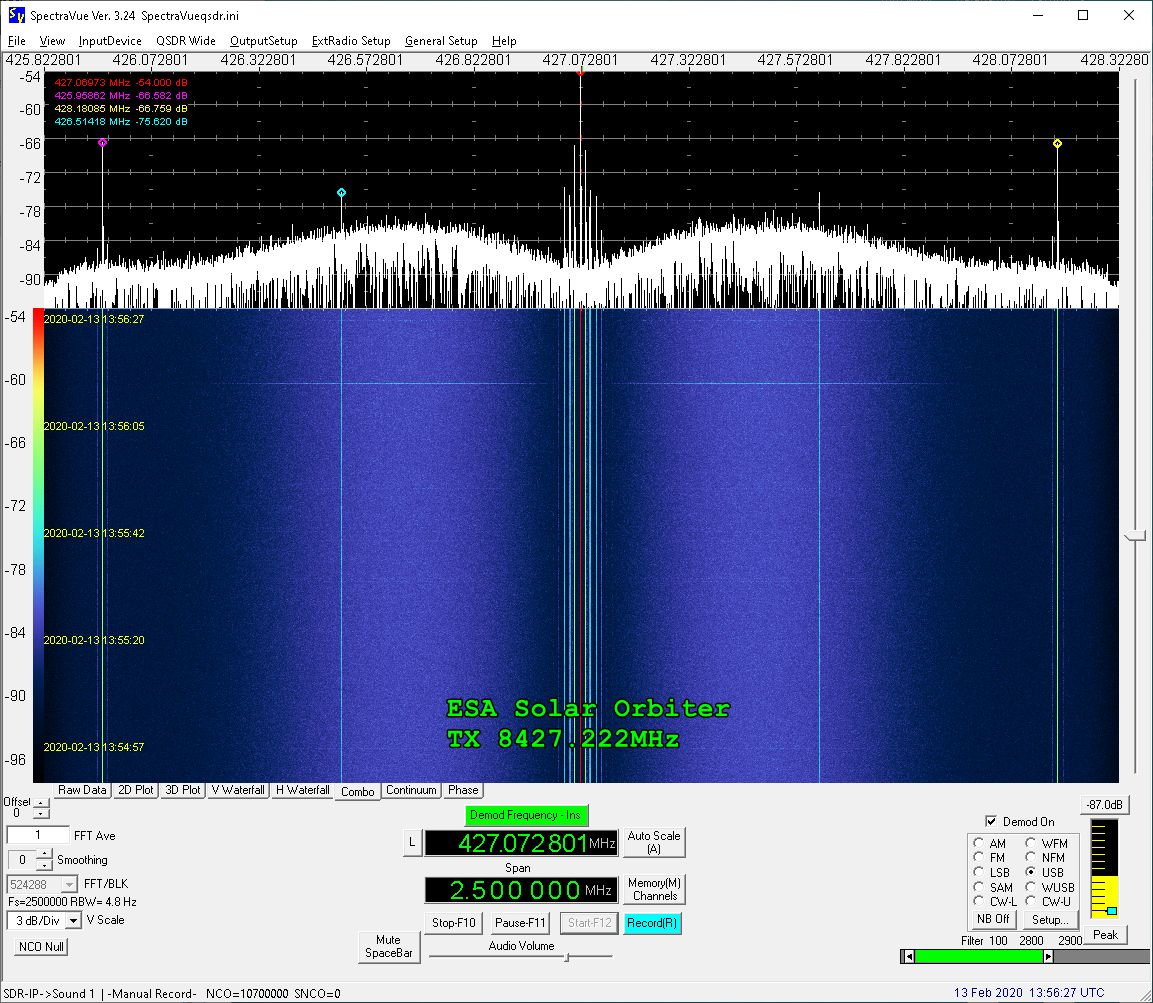The width and height of the screenshot is (1153, 1003).
Task: Select WUSB demodulation mode
Action: tap(1030, 887)
